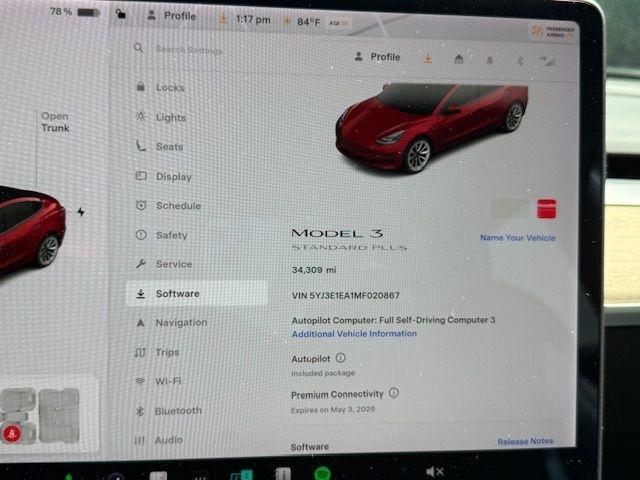The width and height of the screenshot is (640, 480).
Task: Tap the orange update arrow in settings header
Action: tap(428, 59)
